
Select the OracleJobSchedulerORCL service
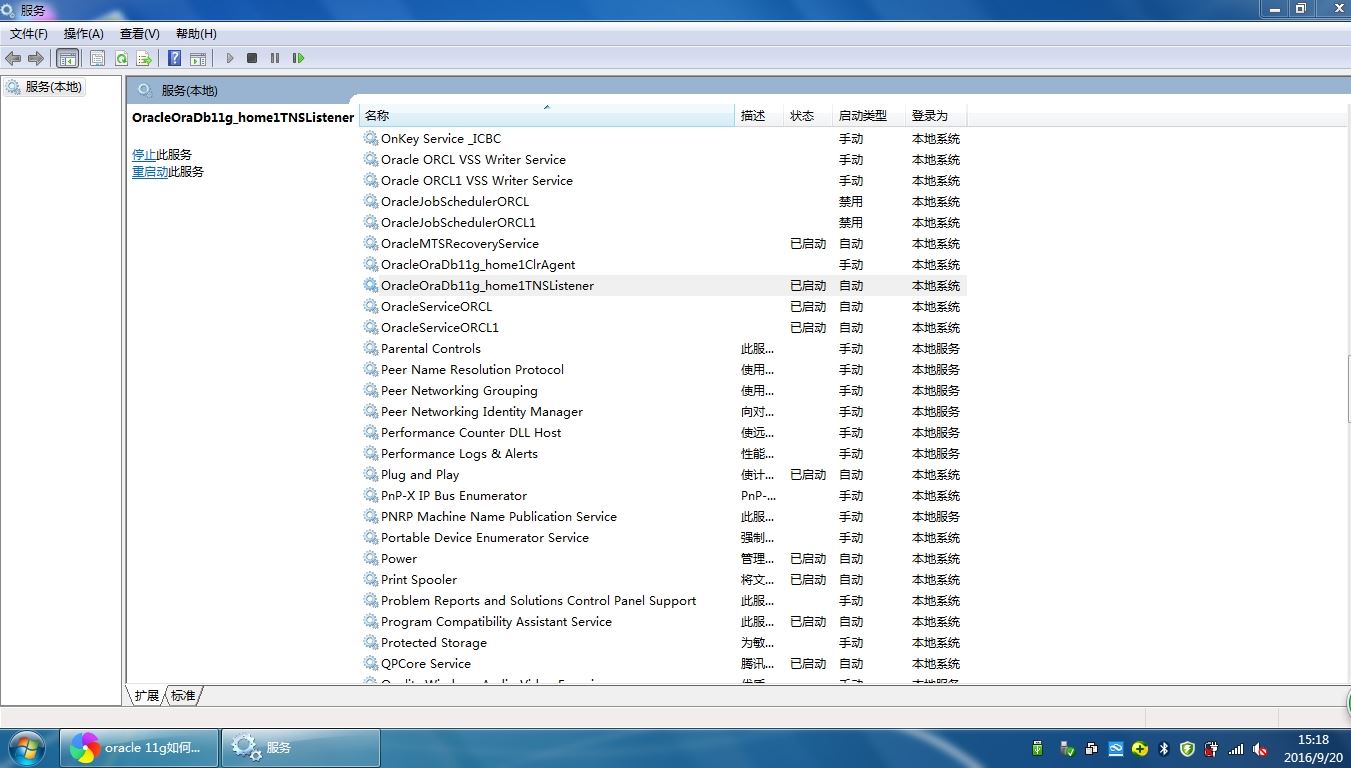664,202
